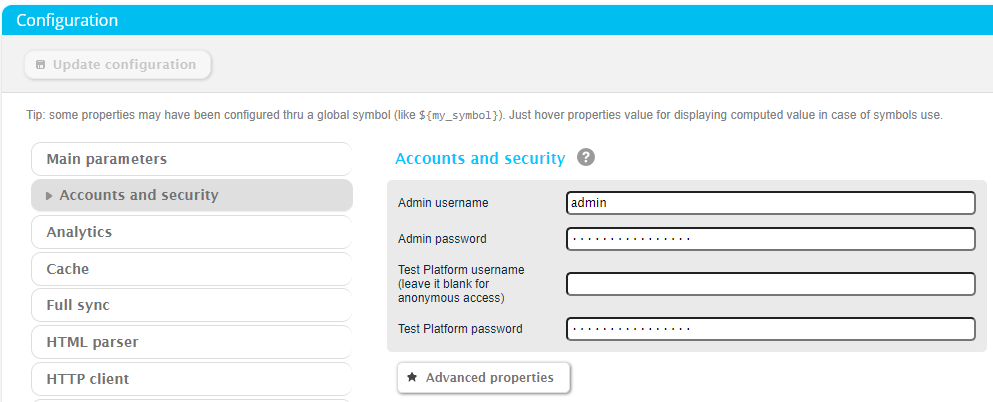The image size is (993, 402).
Task: Open the Main parameters section
Action: [191, 159]
